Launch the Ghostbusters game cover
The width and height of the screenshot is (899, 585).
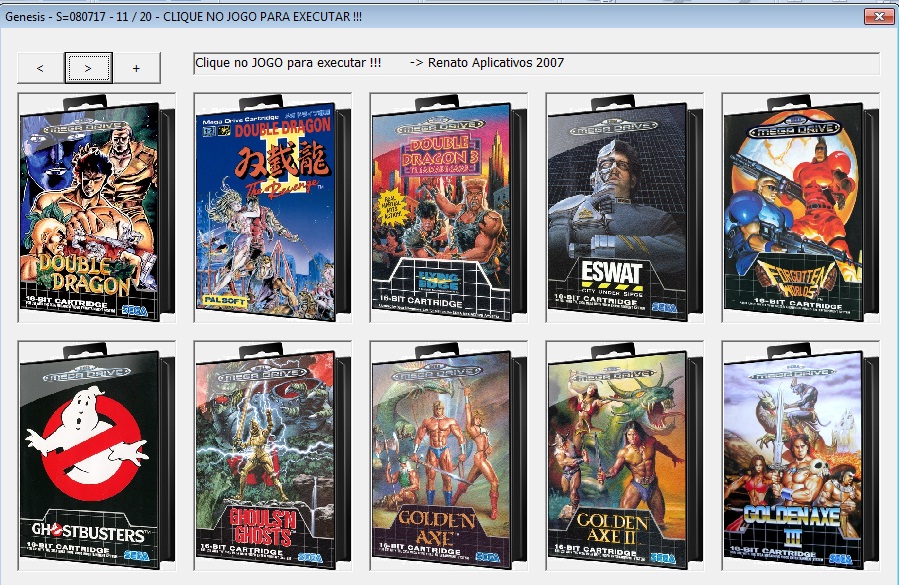tap(97, 456)
